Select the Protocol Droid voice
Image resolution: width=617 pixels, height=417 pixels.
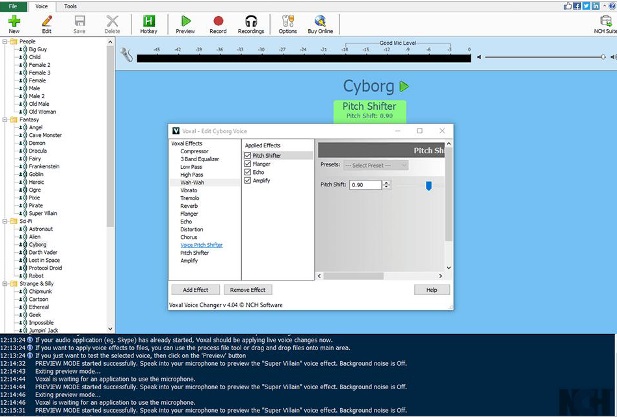(45, 268)
